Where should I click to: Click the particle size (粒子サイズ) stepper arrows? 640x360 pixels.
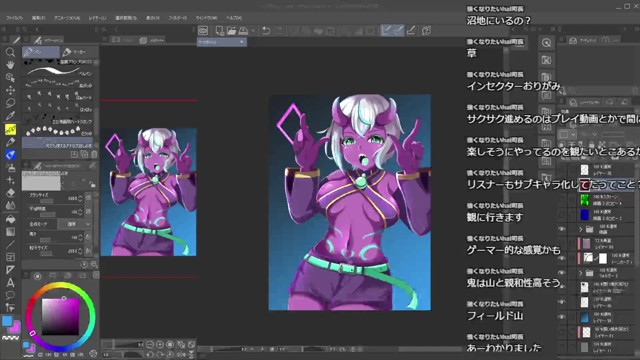(80, 251)
